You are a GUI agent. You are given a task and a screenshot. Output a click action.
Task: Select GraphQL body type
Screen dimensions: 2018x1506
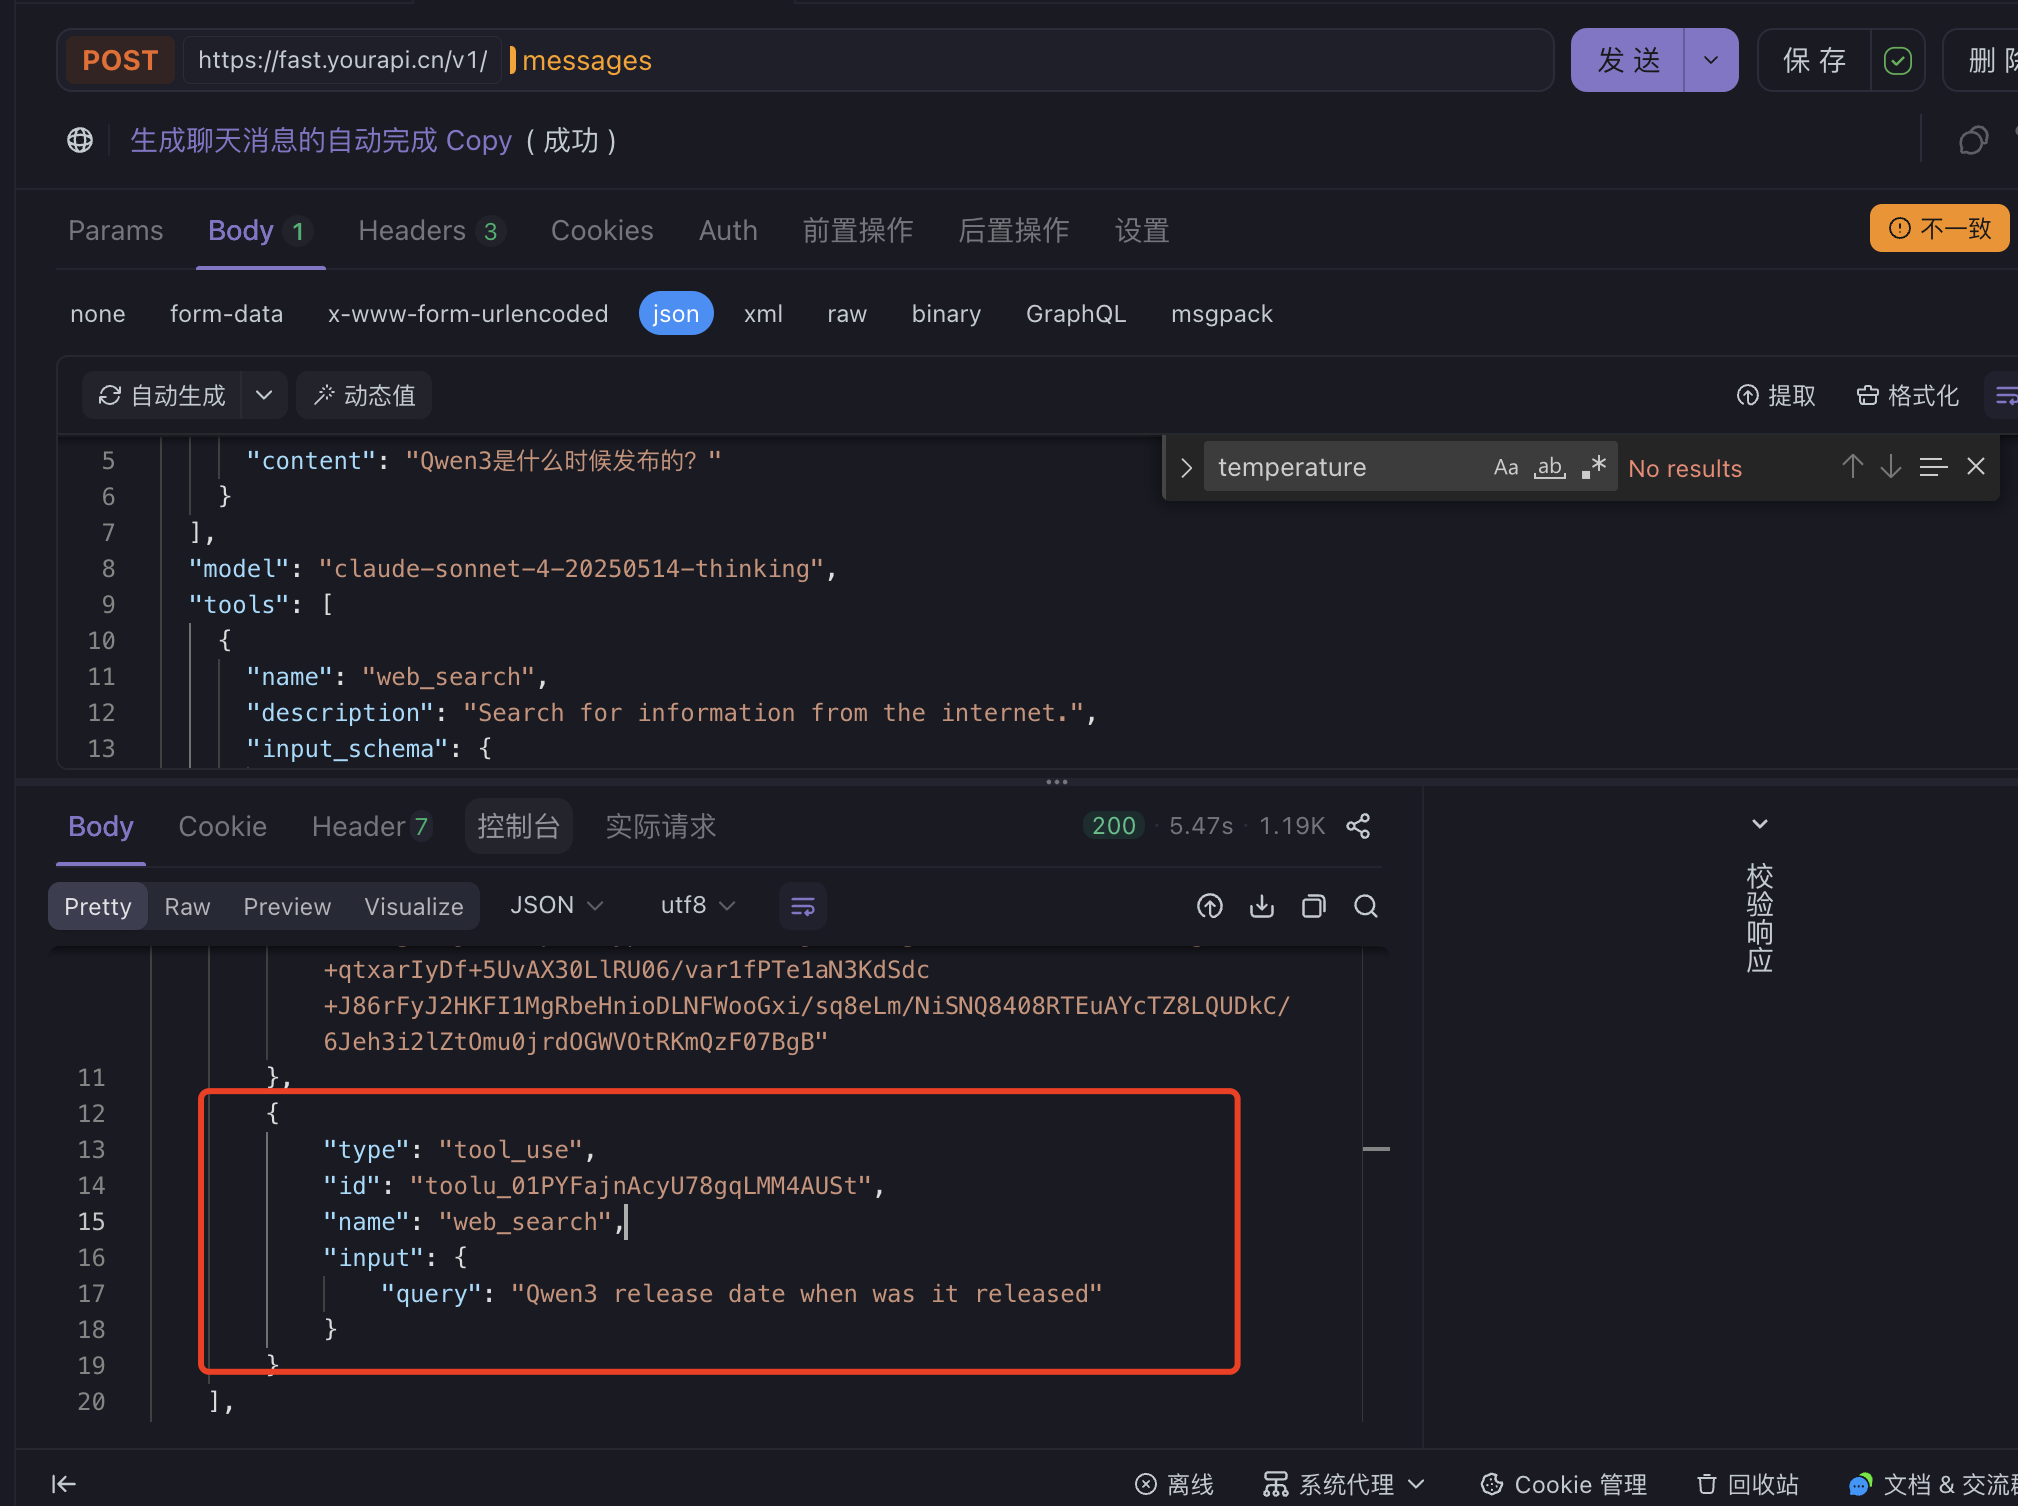(1076, 314)
